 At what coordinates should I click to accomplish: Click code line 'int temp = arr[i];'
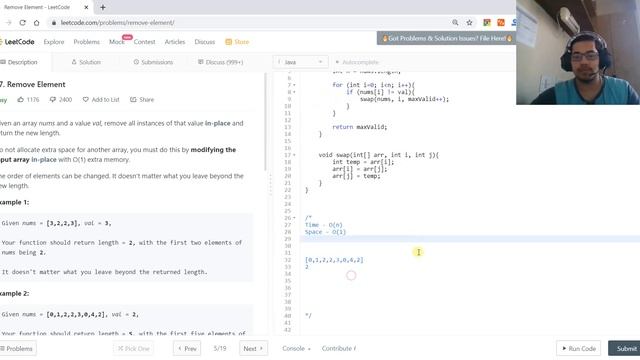click(363, 162)
